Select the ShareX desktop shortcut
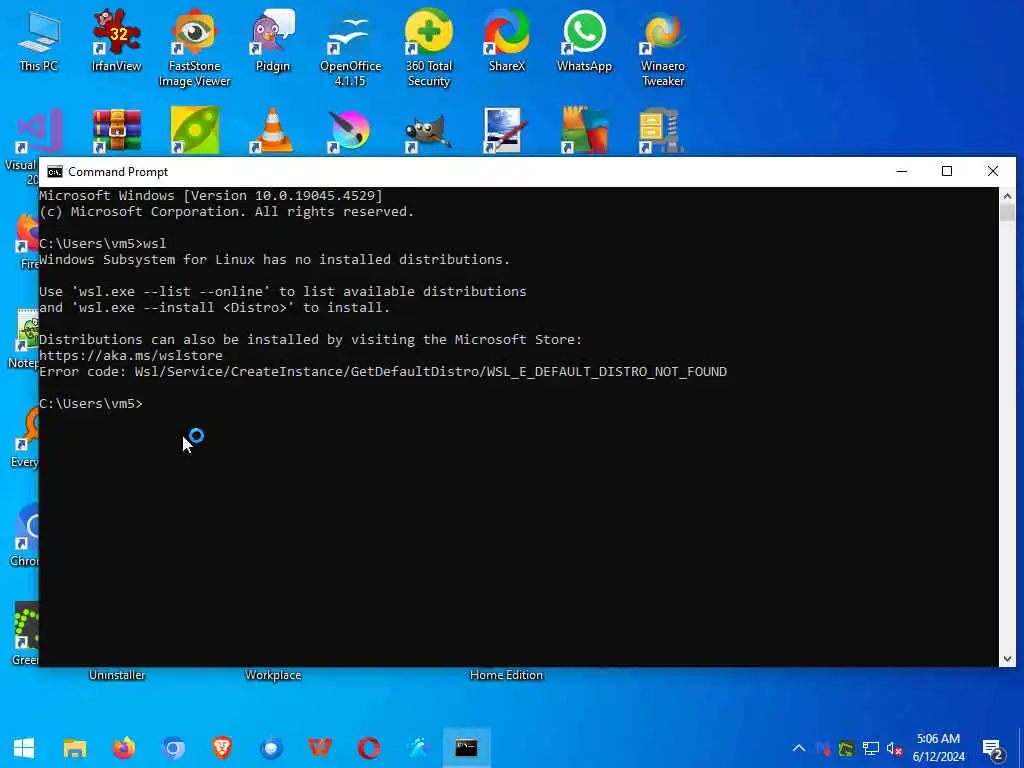Viewport: 1024px width, 768px height. tap(507, 42)
